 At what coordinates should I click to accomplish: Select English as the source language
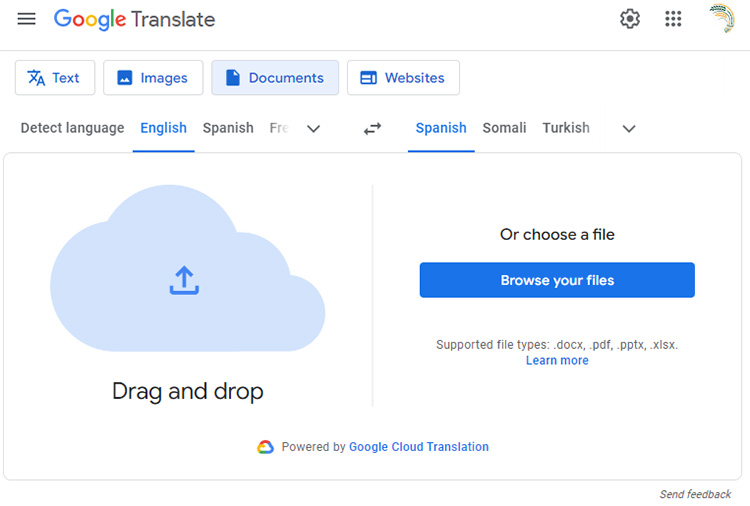tap(164, 128)
